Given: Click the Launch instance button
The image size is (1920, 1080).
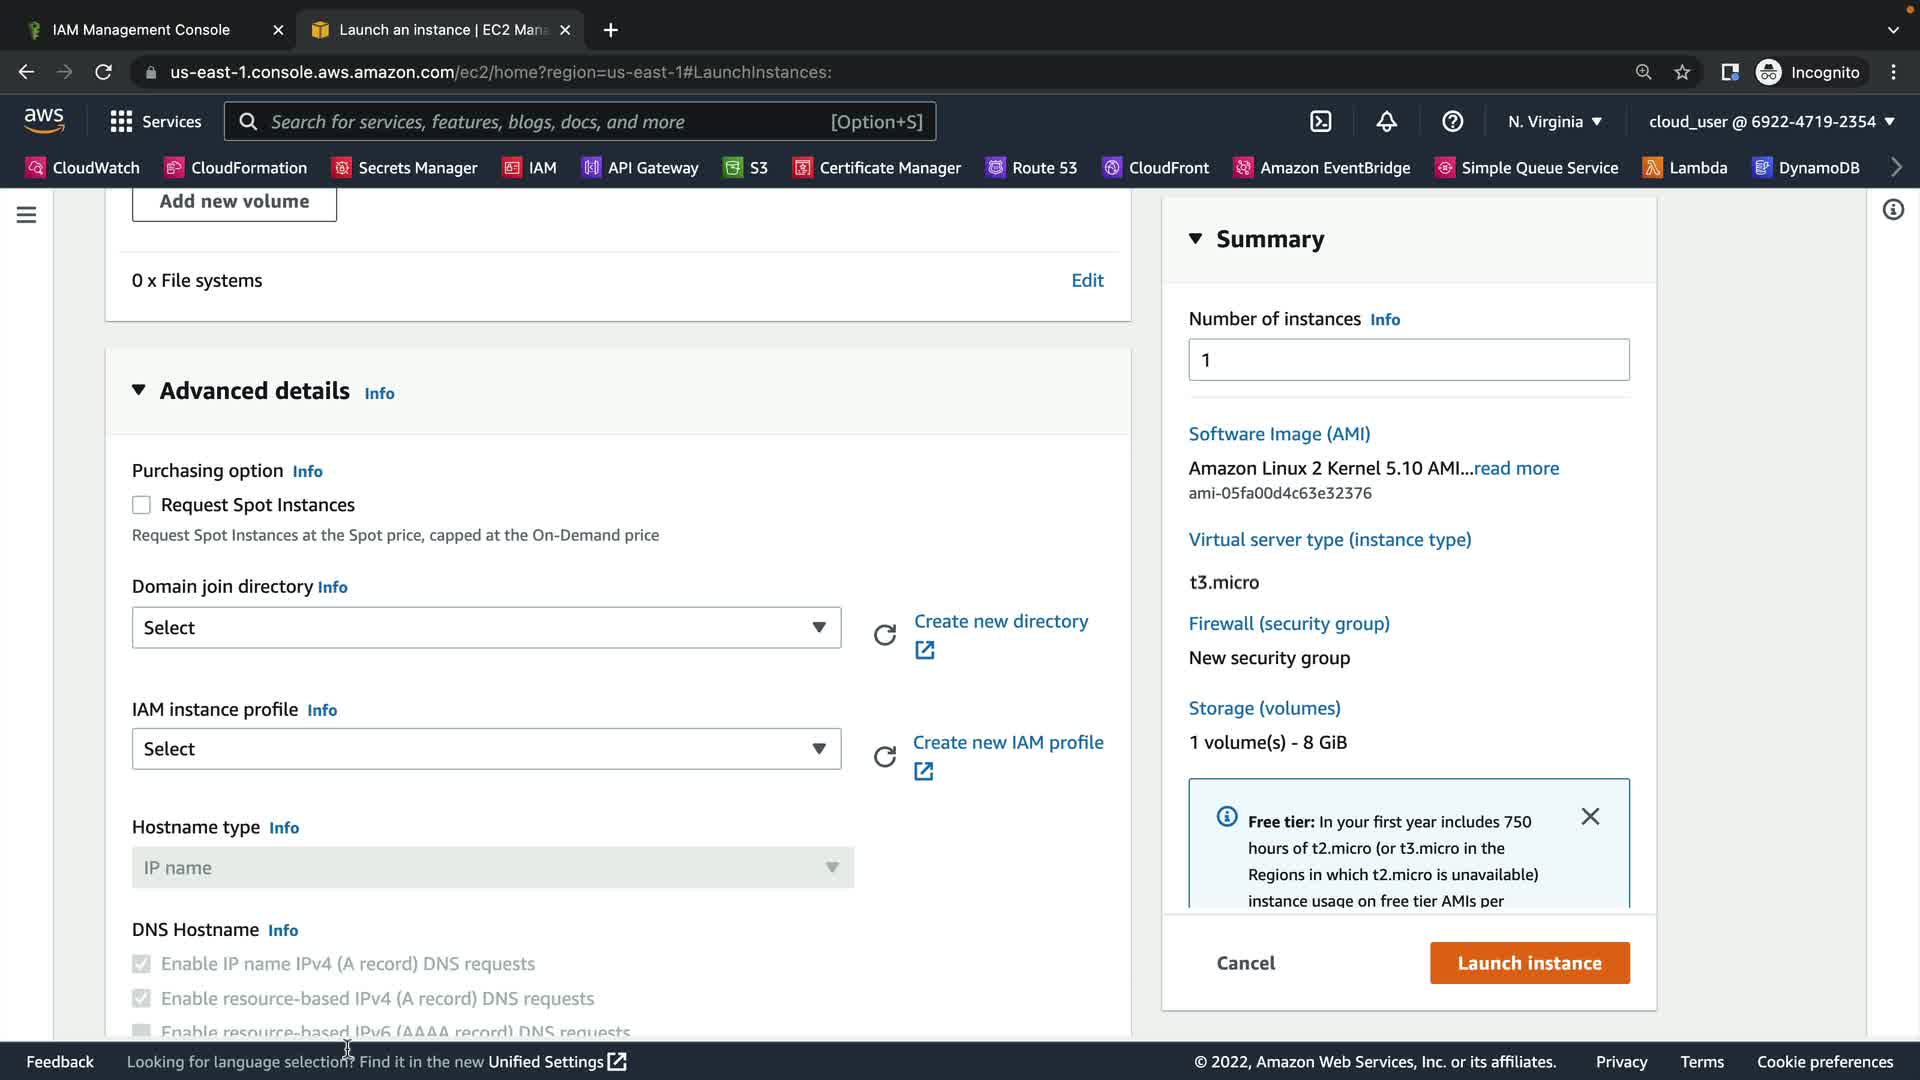Looking at the screenshot, I should coord(1529,963).
